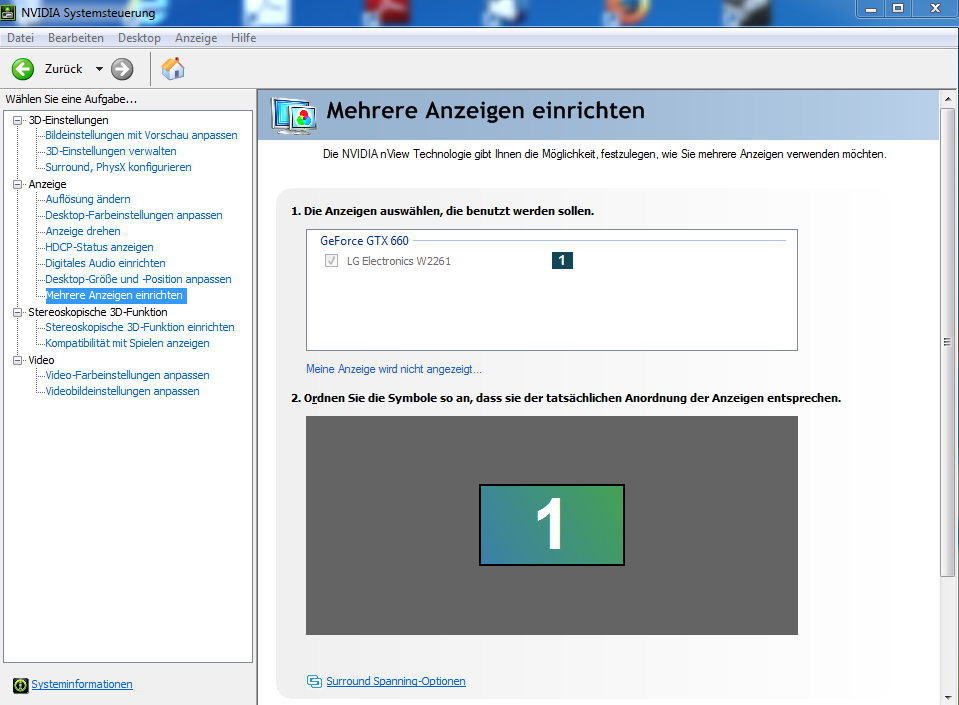Open the Anzeige menu

(196, 38)
